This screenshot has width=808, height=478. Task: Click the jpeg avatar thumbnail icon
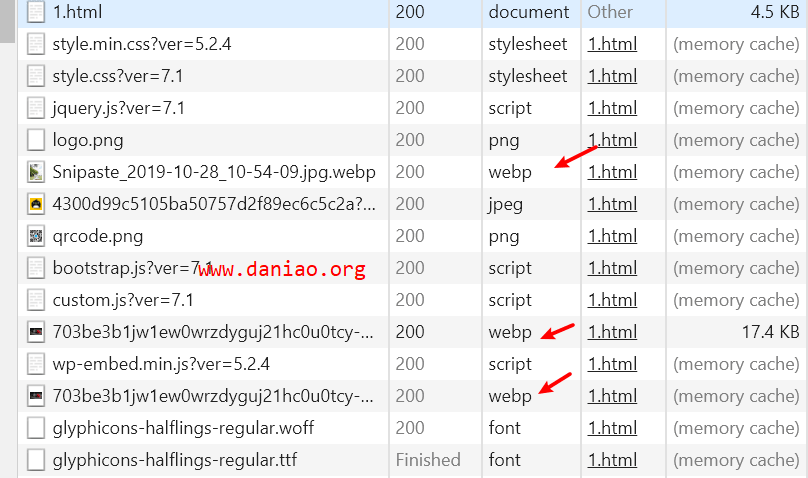(36, 204)
